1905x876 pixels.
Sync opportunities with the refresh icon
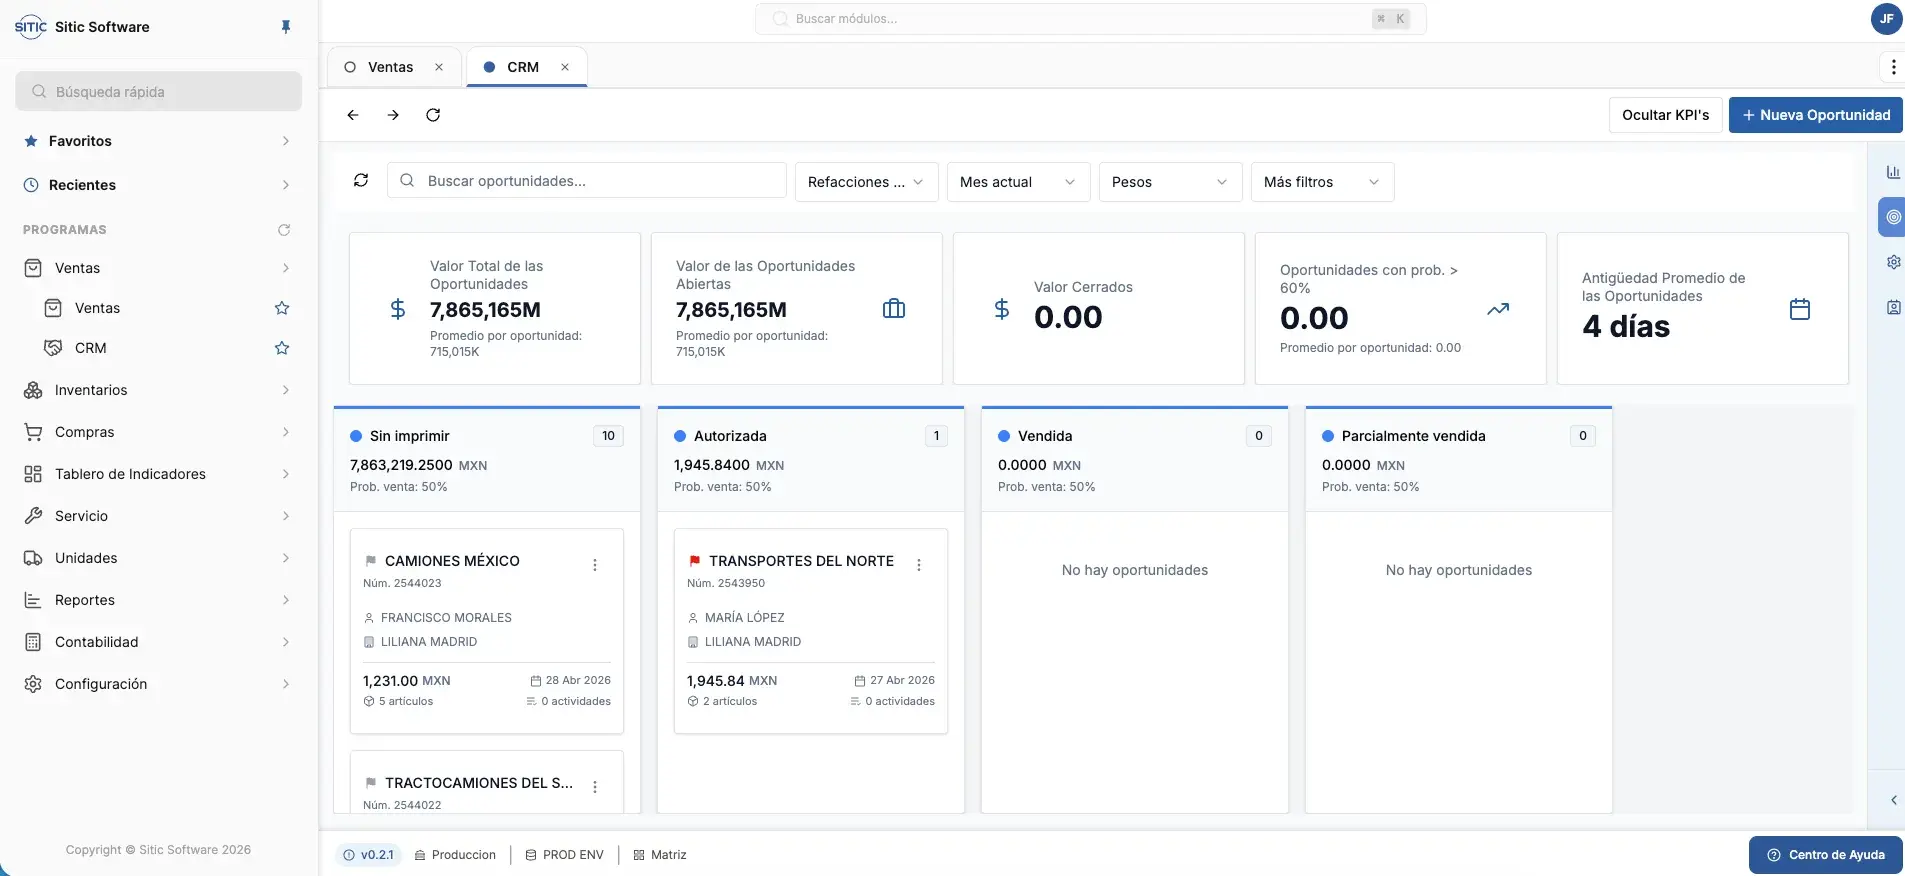pos(361,181)
